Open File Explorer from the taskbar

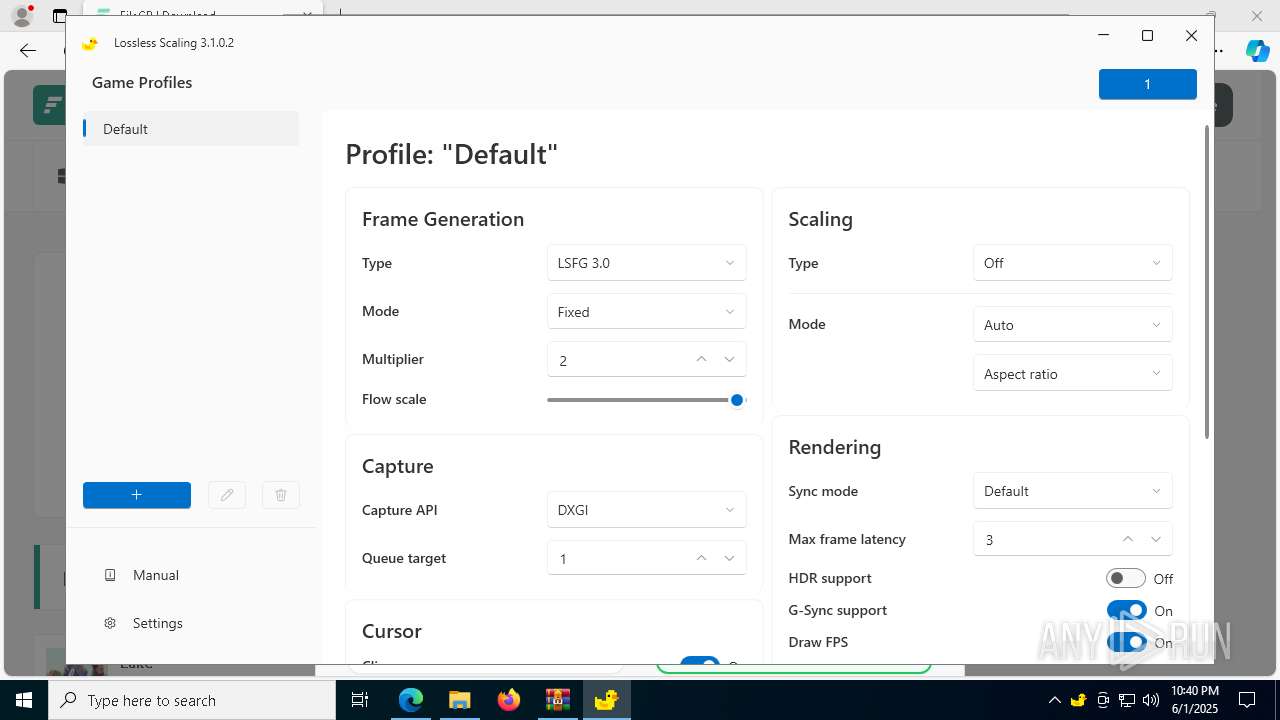(459, 700)
